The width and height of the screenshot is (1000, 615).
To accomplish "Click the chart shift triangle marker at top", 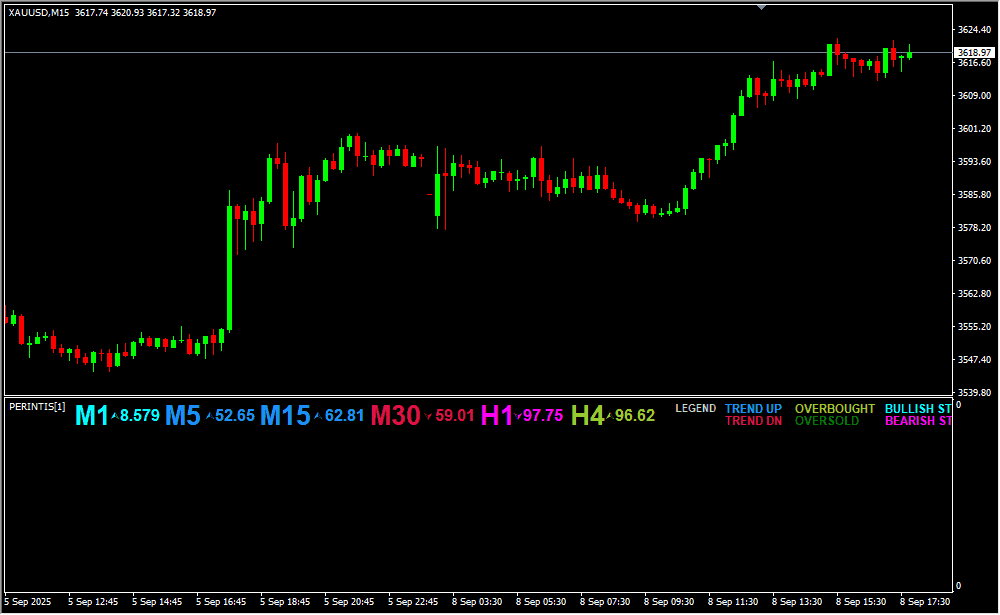I will click(762, 7).
